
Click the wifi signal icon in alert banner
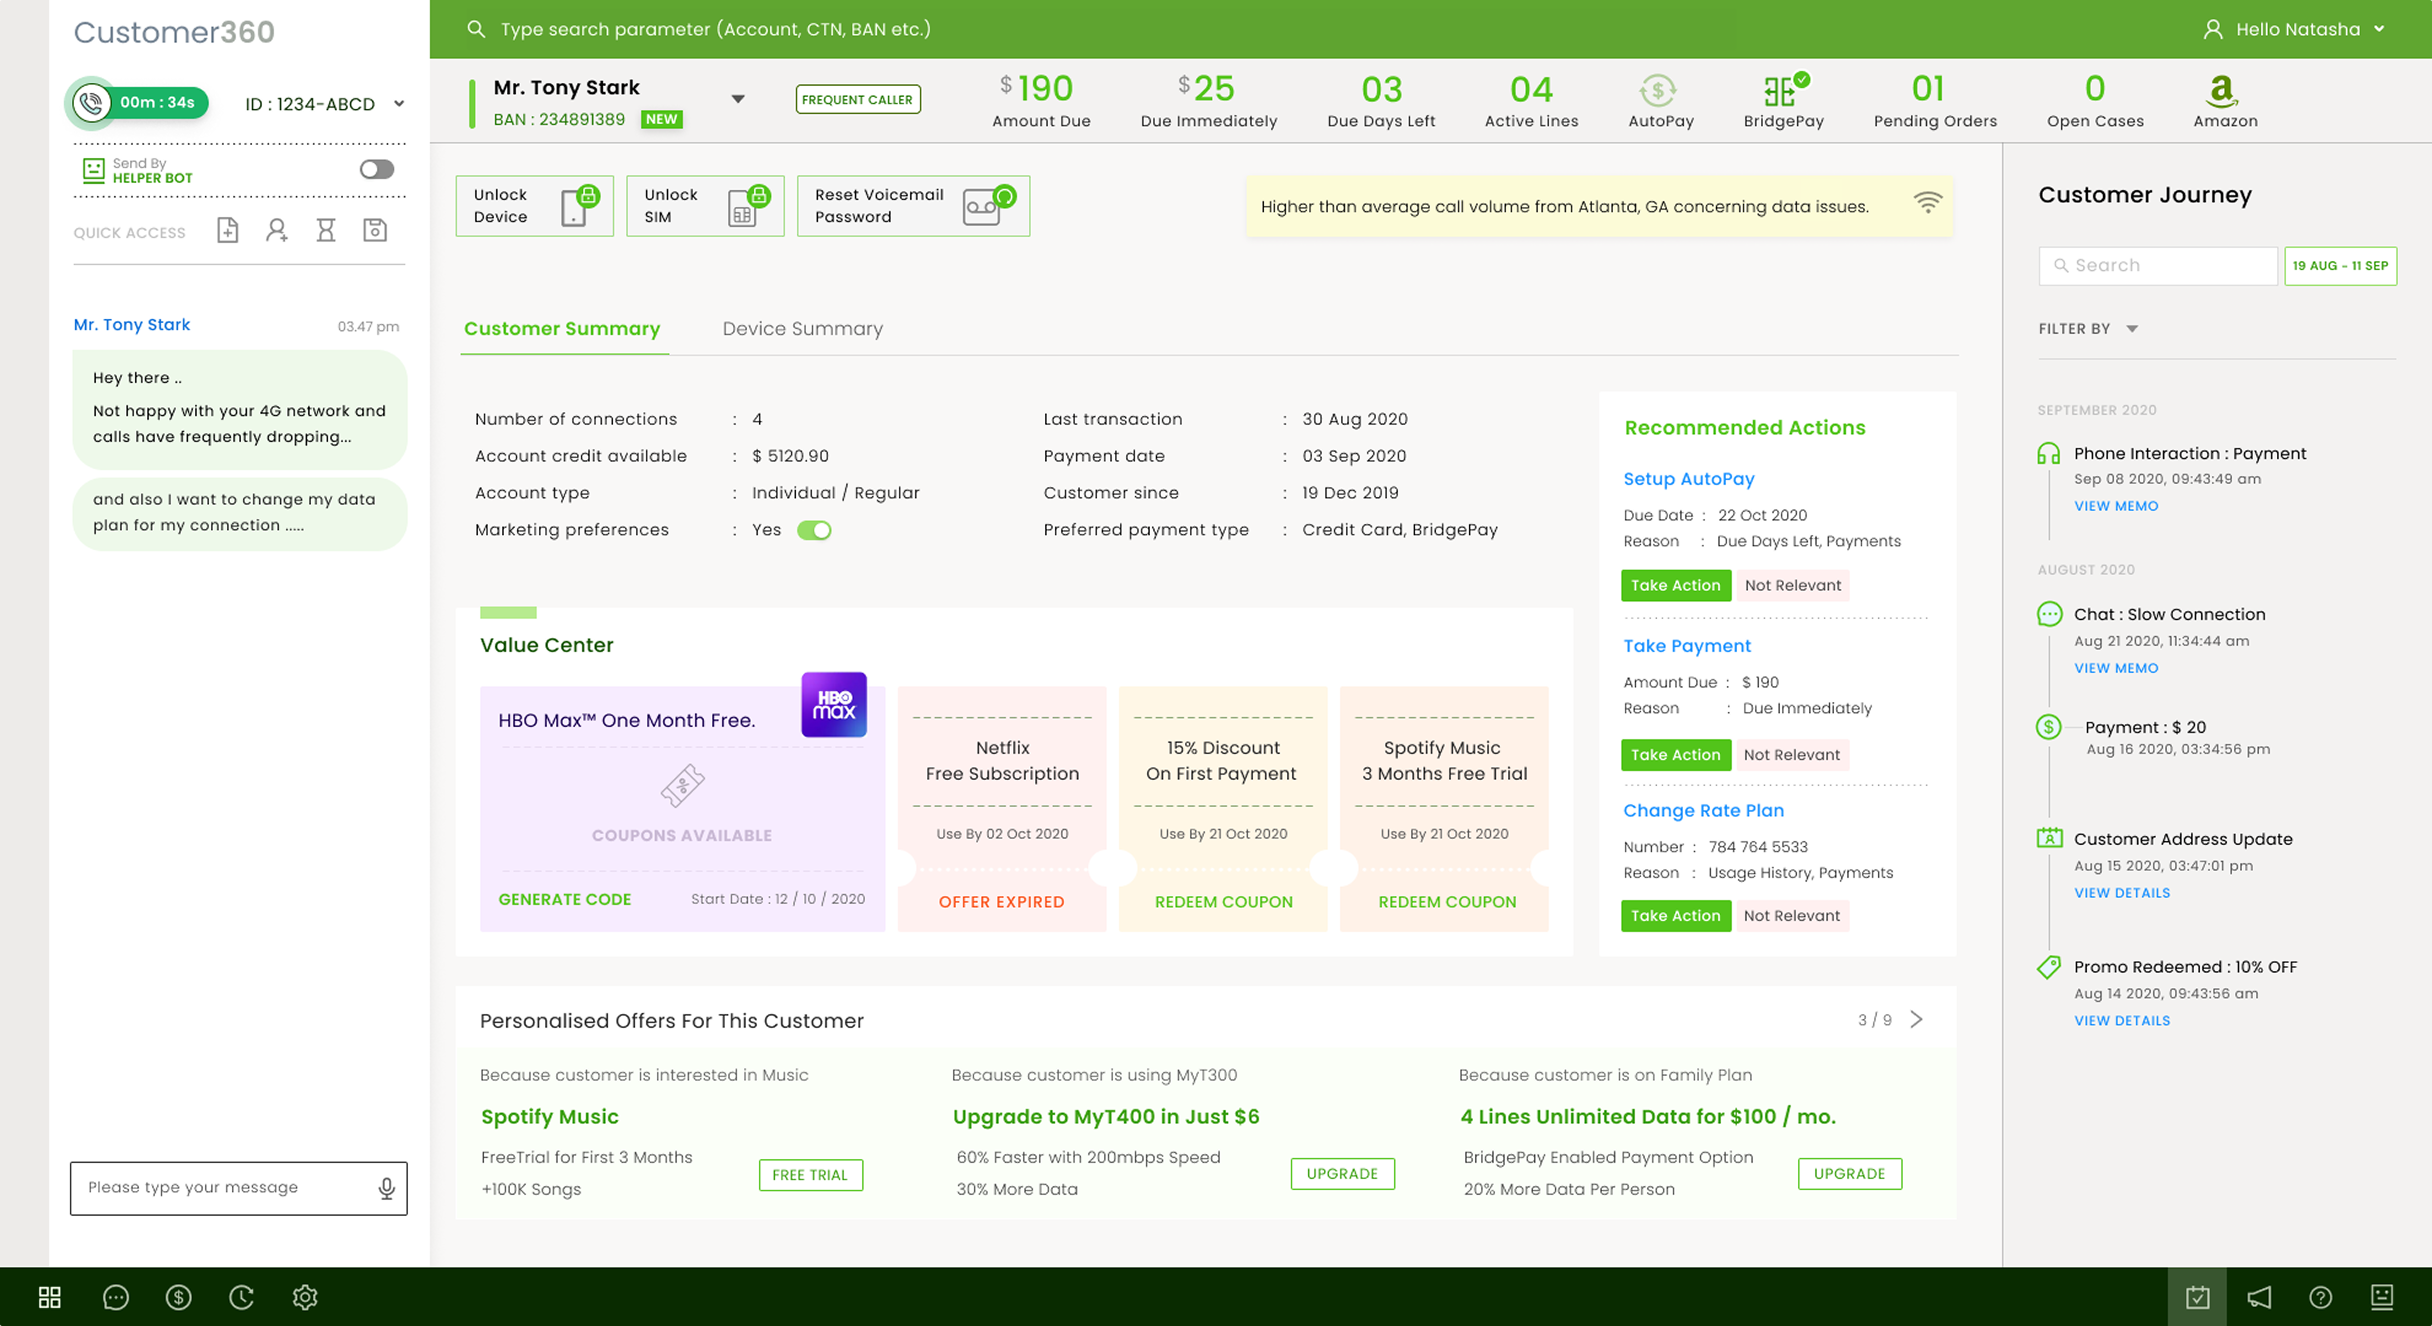tap(1927, 203)
